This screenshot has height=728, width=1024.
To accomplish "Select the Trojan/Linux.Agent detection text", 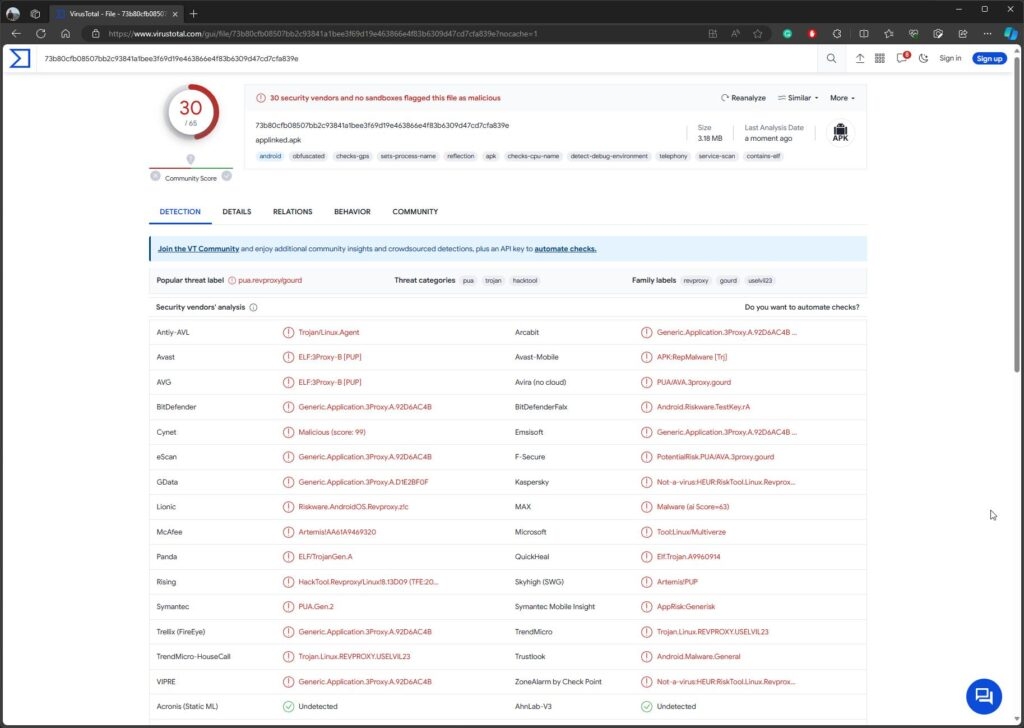I will tap(328, 332).
